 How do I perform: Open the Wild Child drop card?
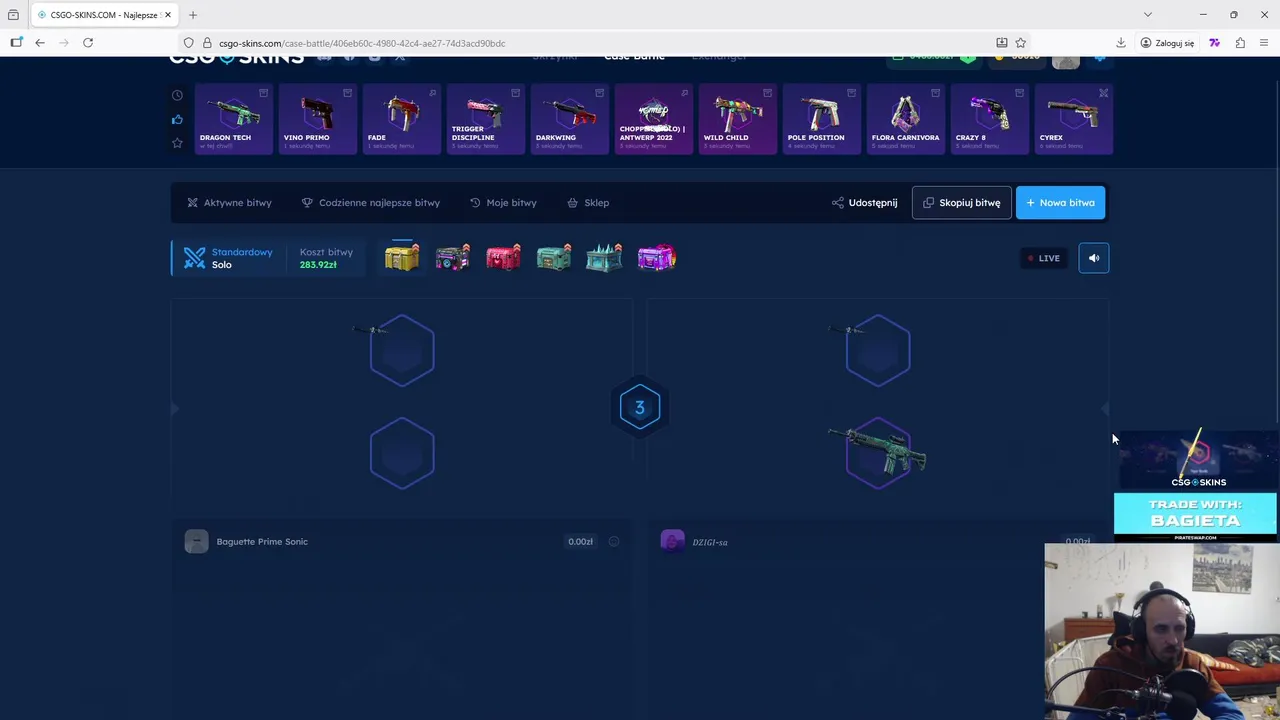738,119
